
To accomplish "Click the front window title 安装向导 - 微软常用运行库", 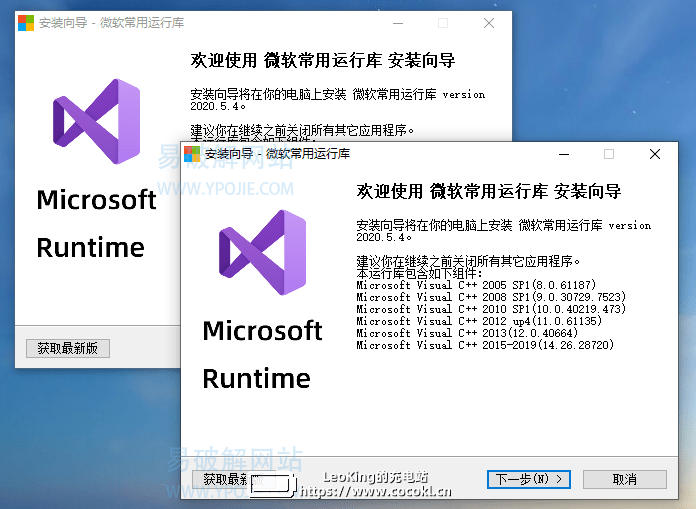I will [x=277, y=154].
